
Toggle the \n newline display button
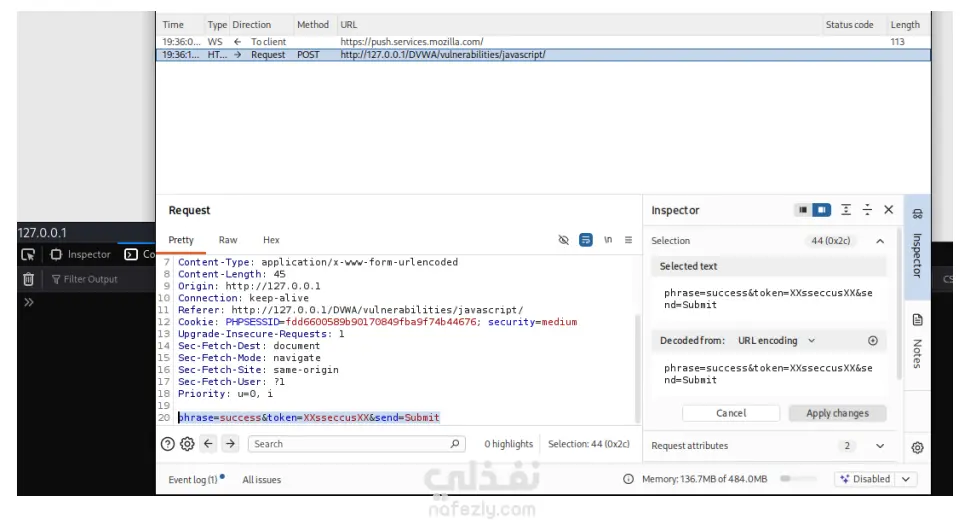click(608, 240)
